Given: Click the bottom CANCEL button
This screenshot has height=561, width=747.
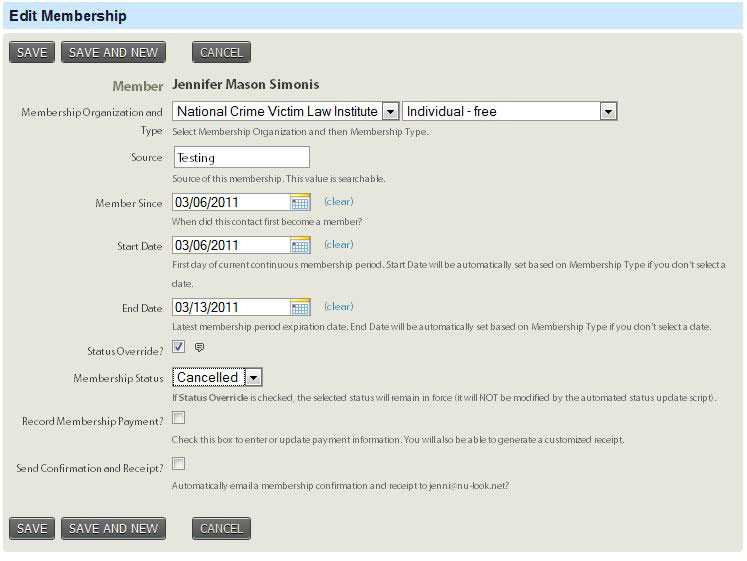Looking at the screenshot, I should [x=222, y=528].
